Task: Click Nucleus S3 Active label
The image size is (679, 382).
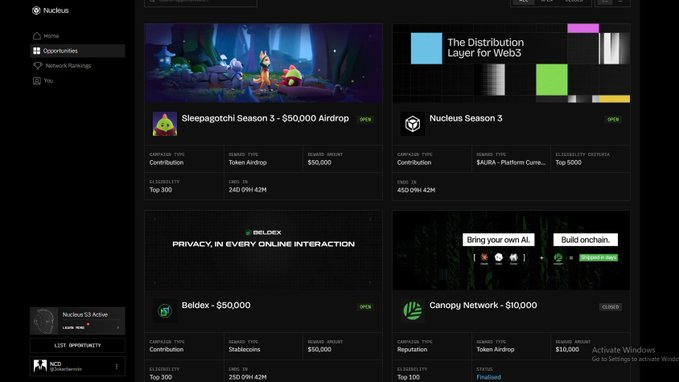Action: tap(85, 315)
